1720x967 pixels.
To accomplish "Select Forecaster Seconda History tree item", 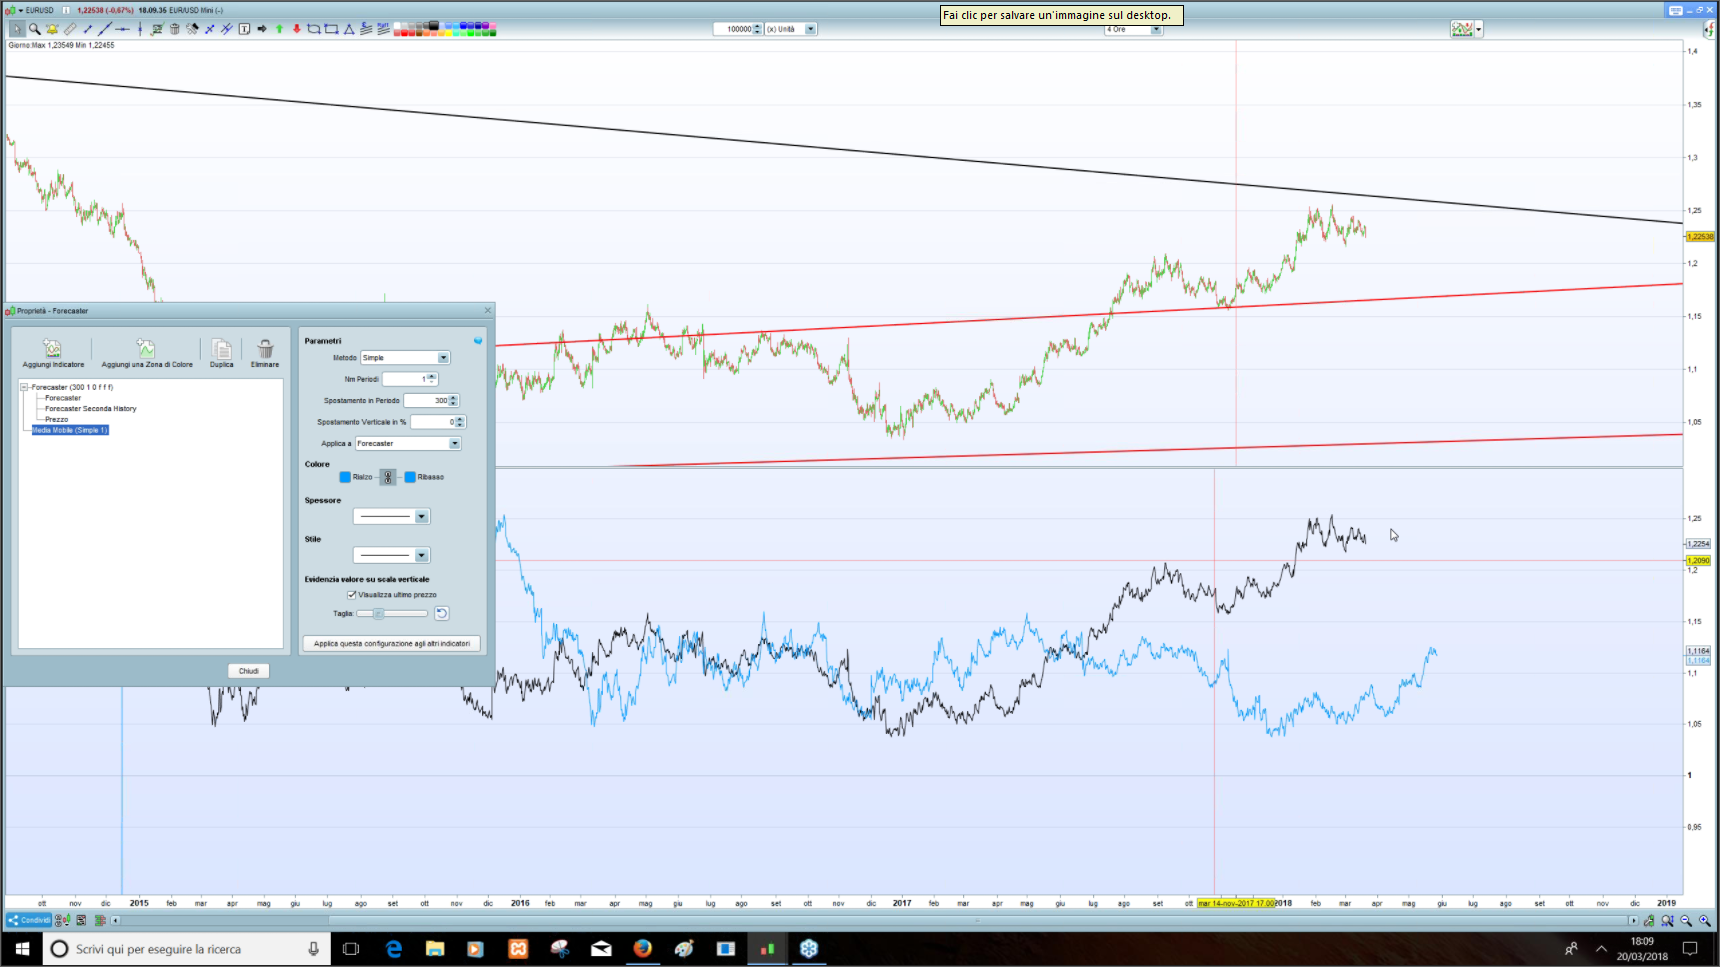I will (x=91, y=409).
